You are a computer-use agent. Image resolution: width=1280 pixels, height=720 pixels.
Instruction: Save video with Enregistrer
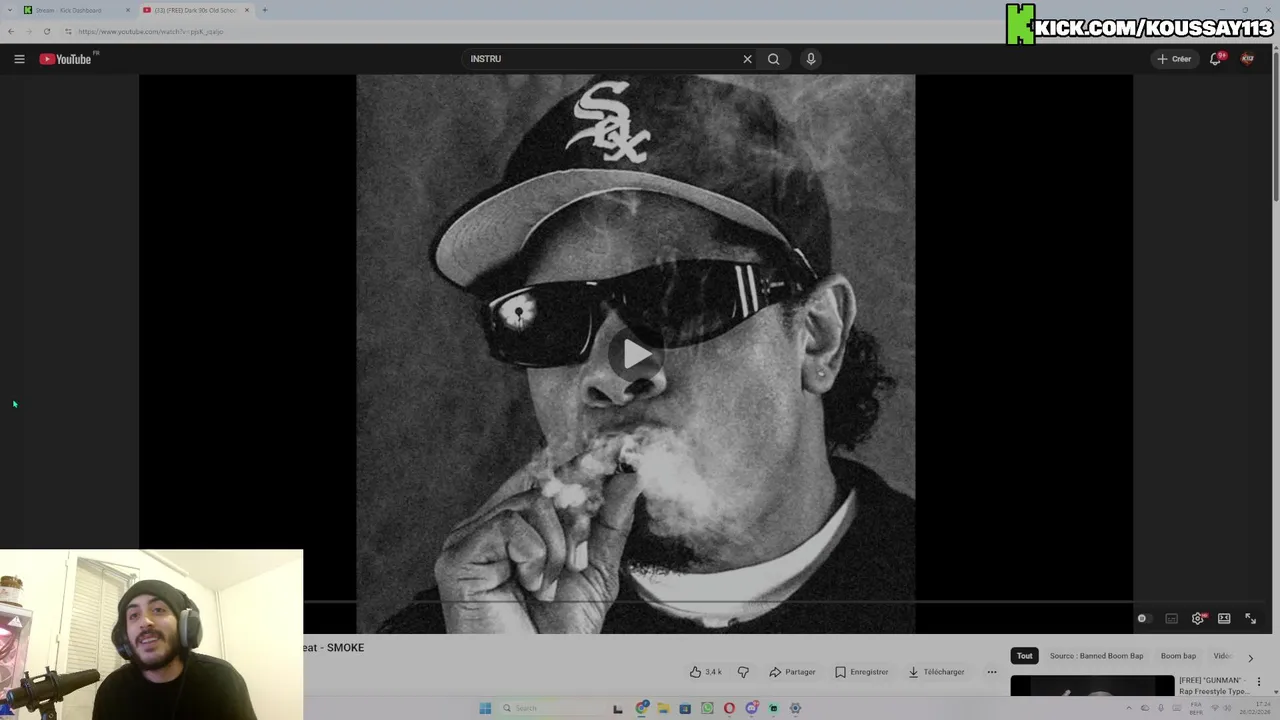pyautogui.click(x=861, y=672)
